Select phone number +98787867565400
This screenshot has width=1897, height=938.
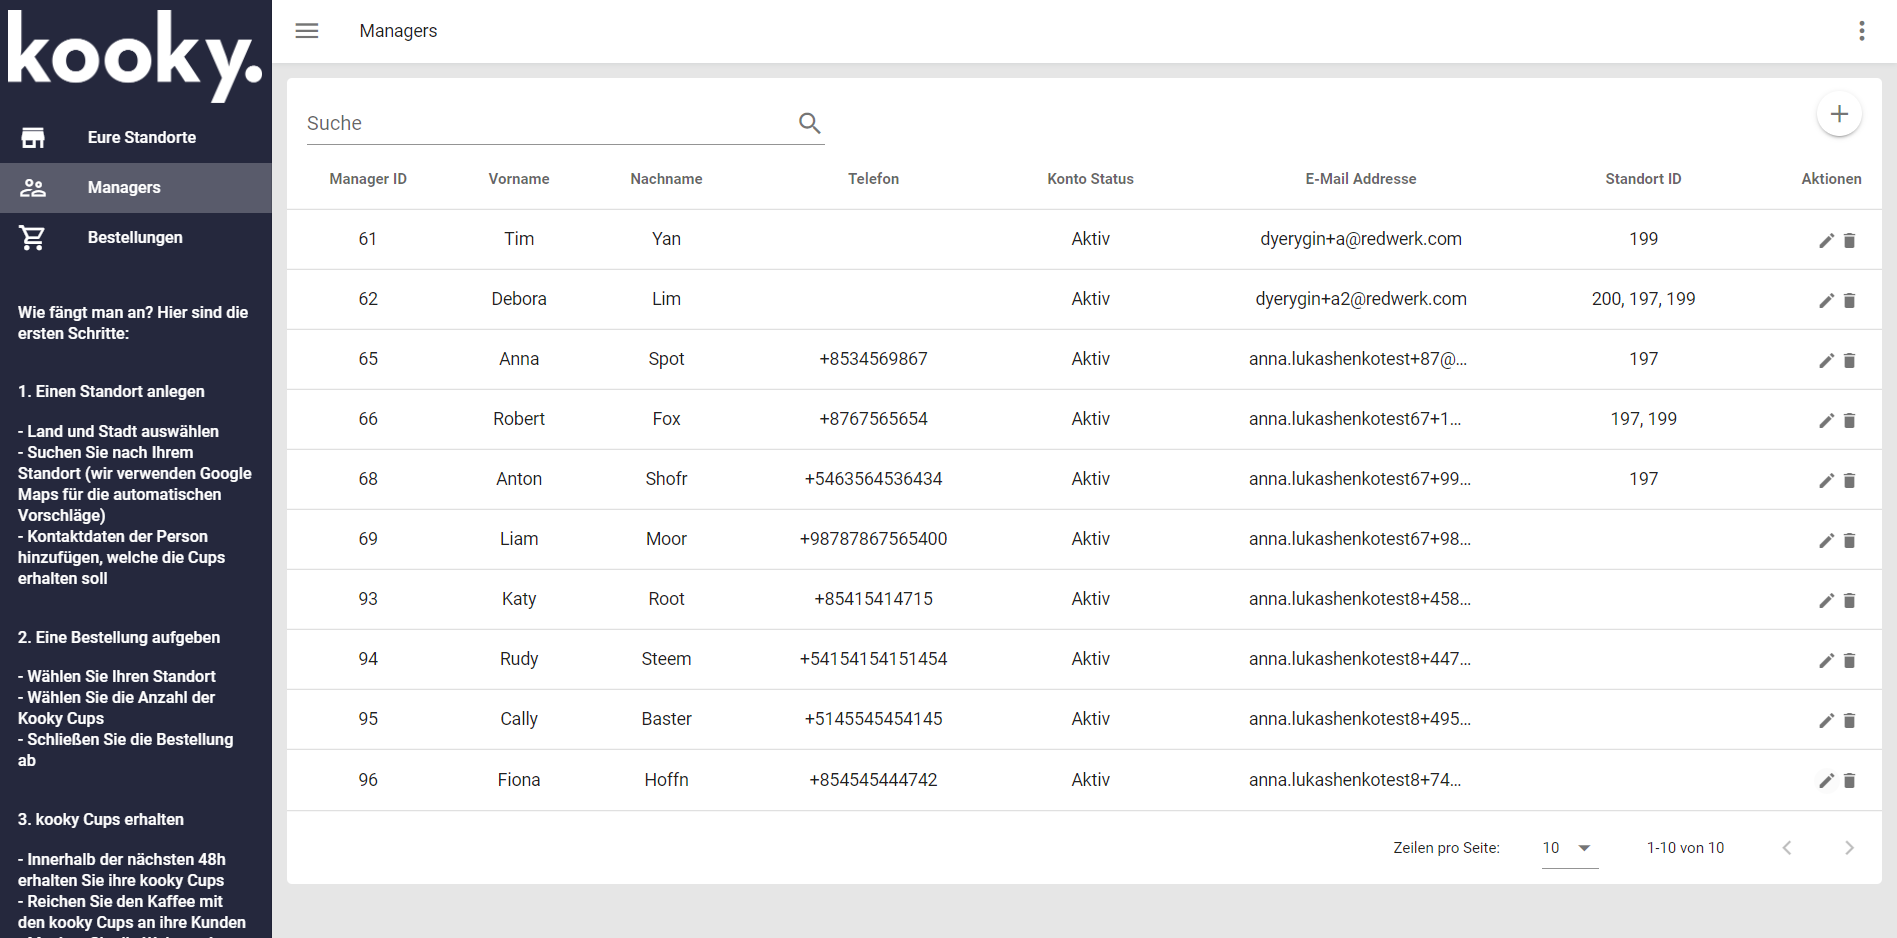point(873,539)
